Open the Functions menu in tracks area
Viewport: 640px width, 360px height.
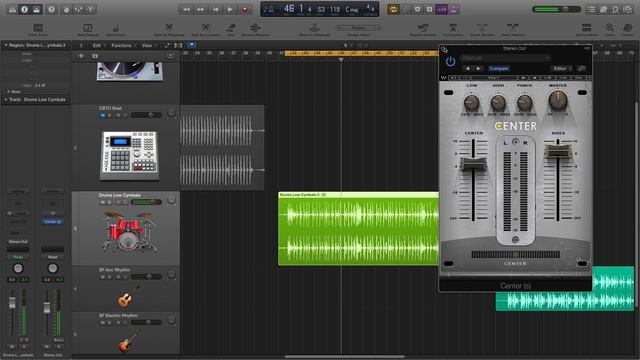(122, 45)
